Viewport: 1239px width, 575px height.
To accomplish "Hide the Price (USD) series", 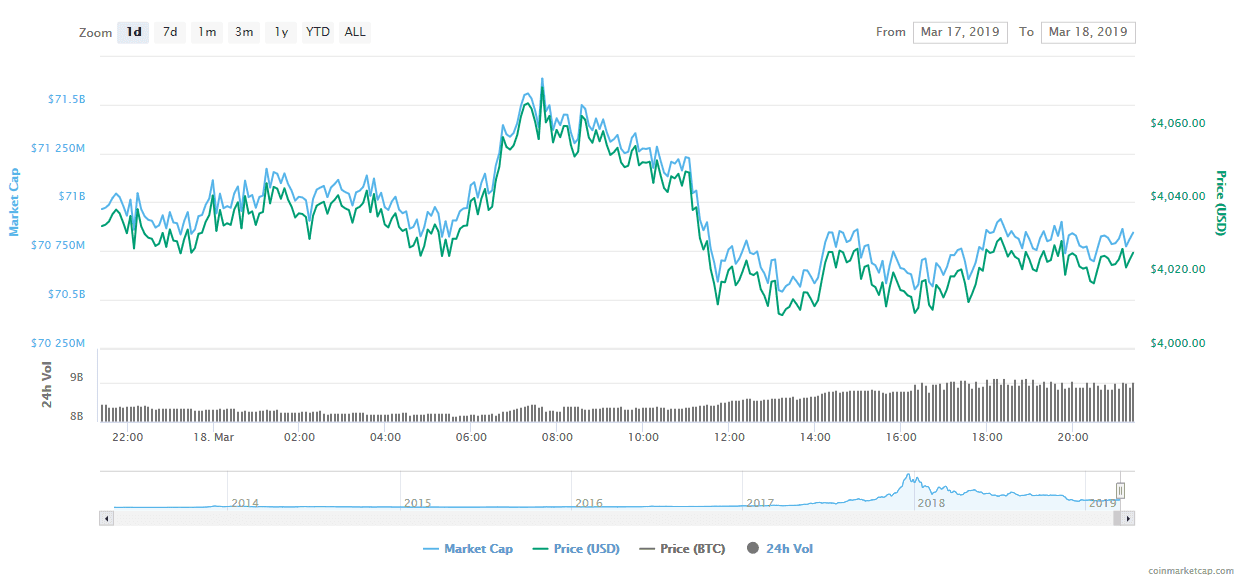I will click(x=575, y=548).
